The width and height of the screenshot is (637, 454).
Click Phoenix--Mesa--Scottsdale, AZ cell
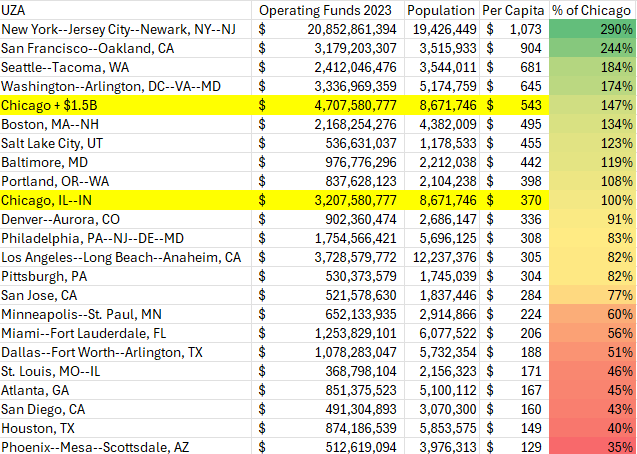coord(126,447)
